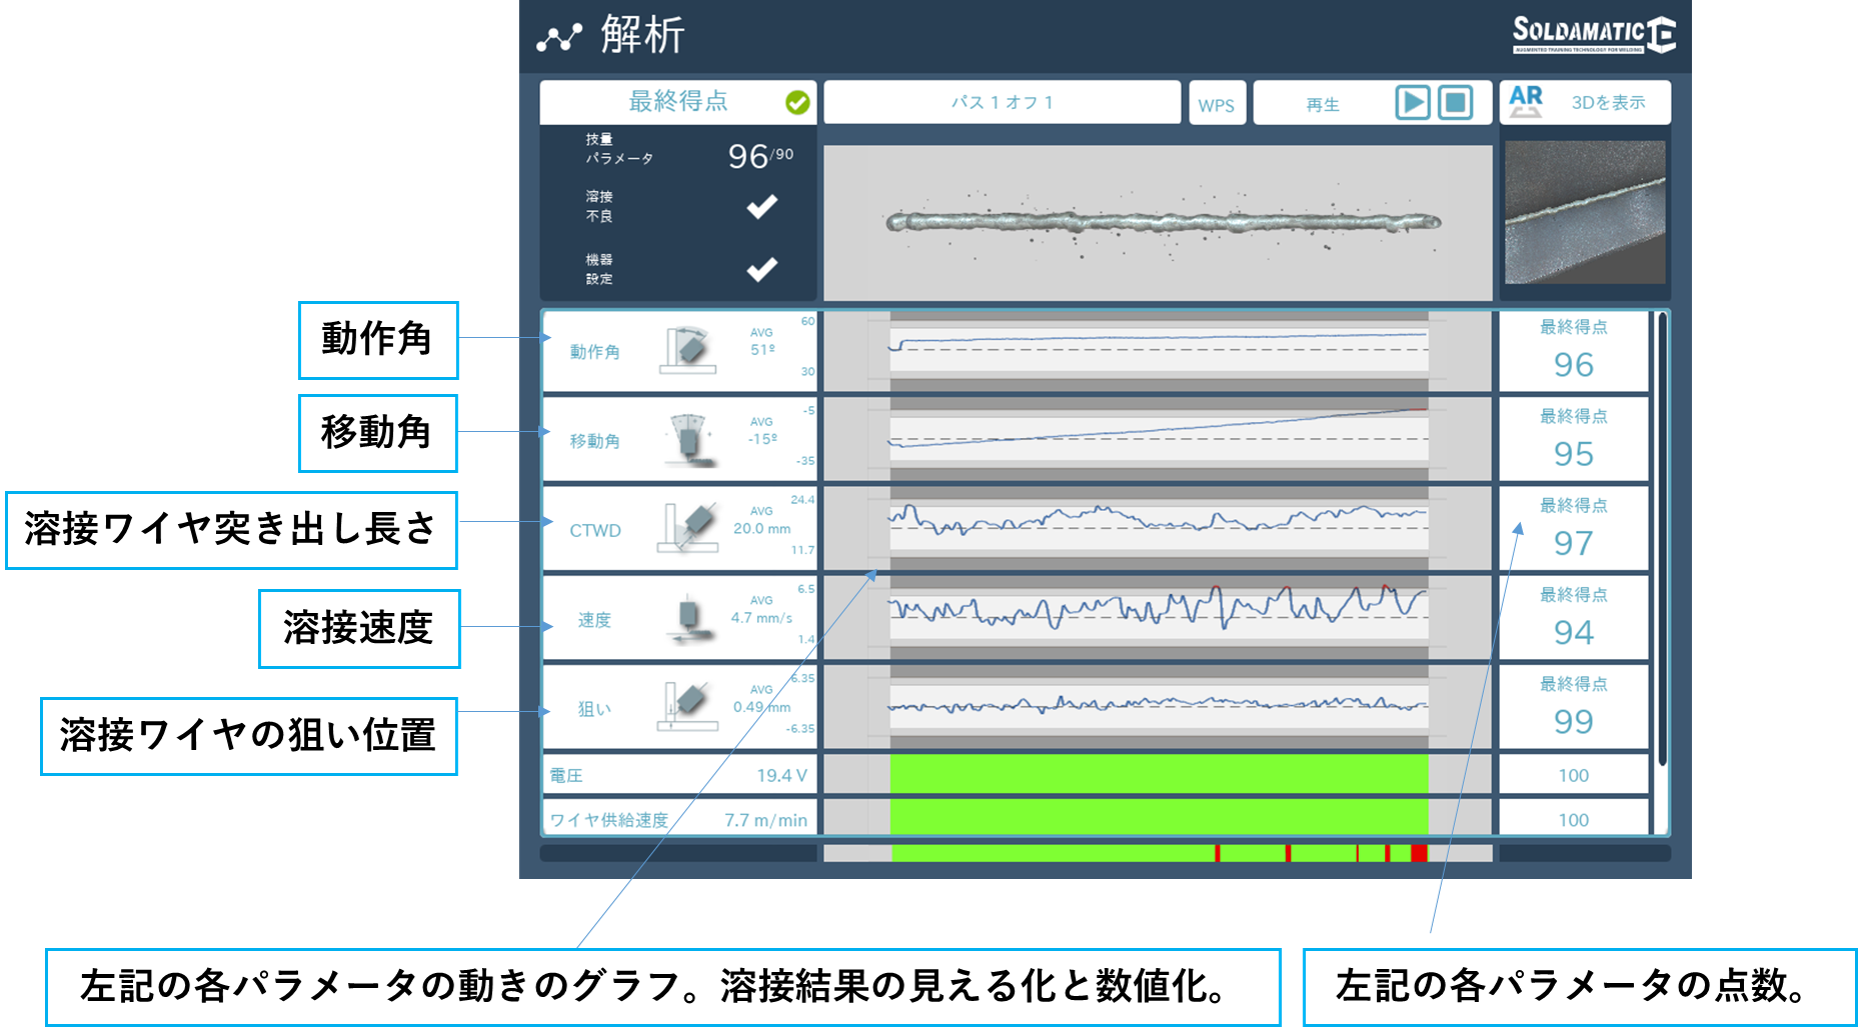This screenshot has height=1033, width=1858.
Task: Click the AR icon beside 3Dを表示
Action: 1525,102
